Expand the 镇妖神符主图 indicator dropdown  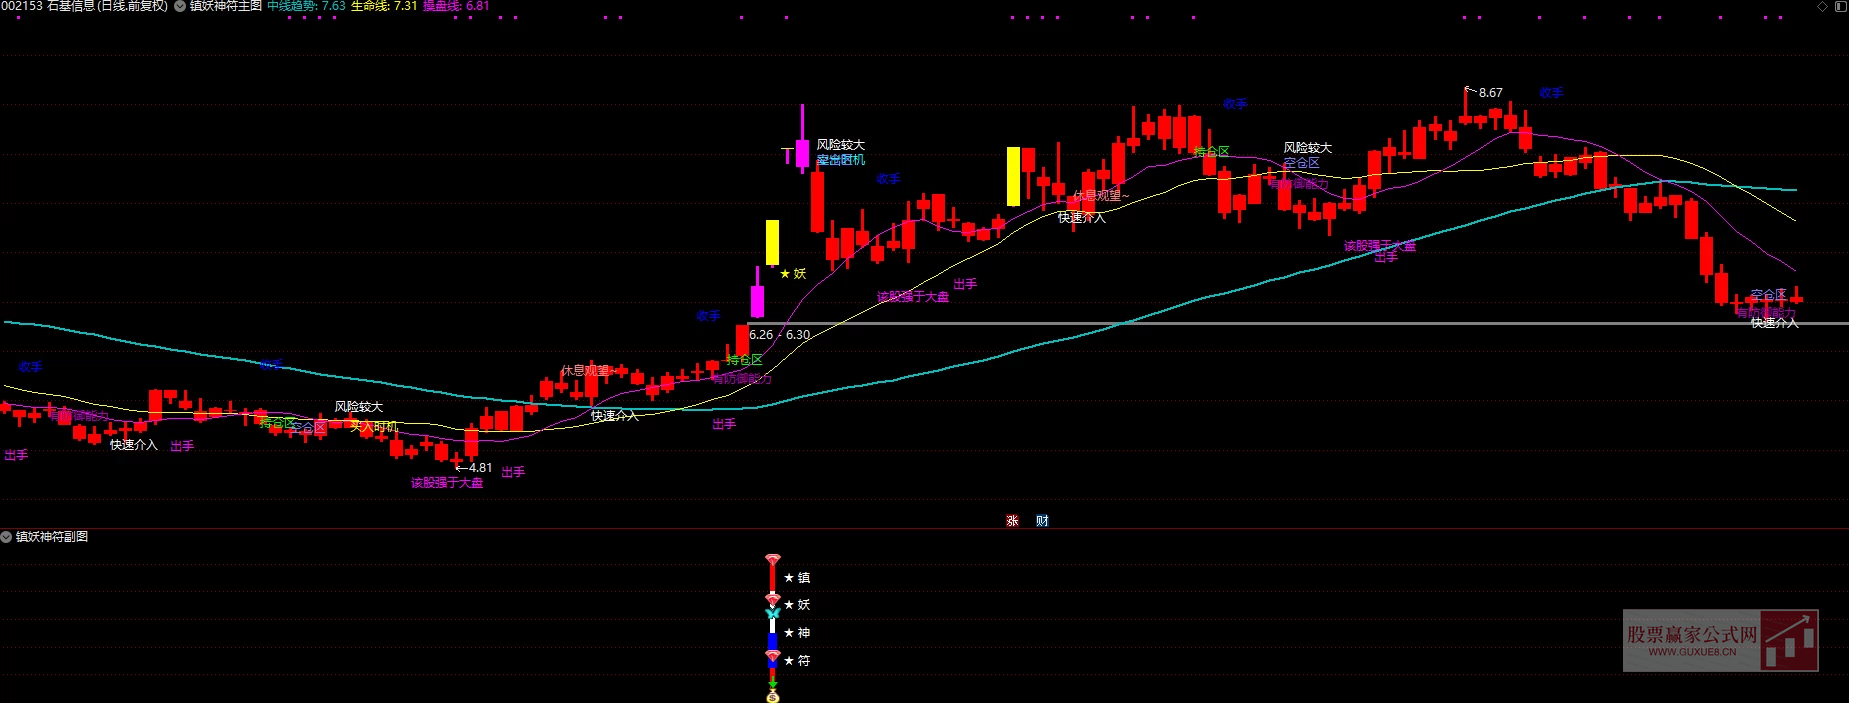(x=180, y=6)
